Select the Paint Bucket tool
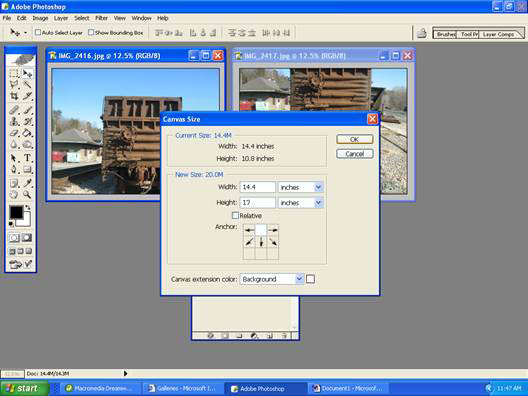Image resolution: width=528 pixels, height=396 pixels. (x=27, y=133)
